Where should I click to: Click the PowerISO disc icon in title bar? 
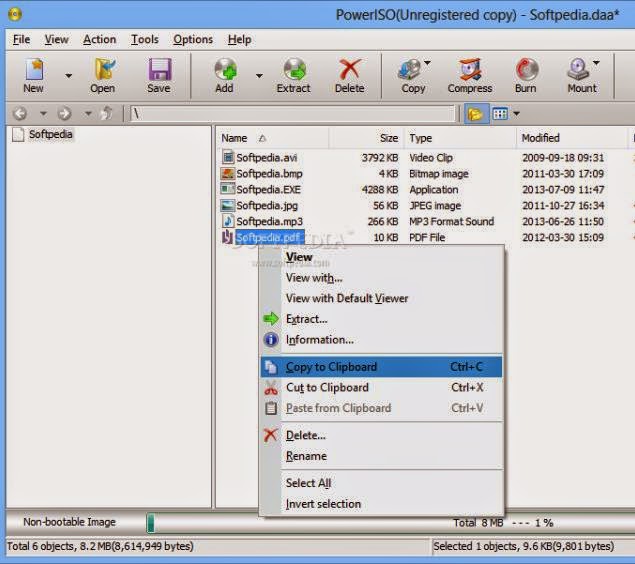[15, 14]
